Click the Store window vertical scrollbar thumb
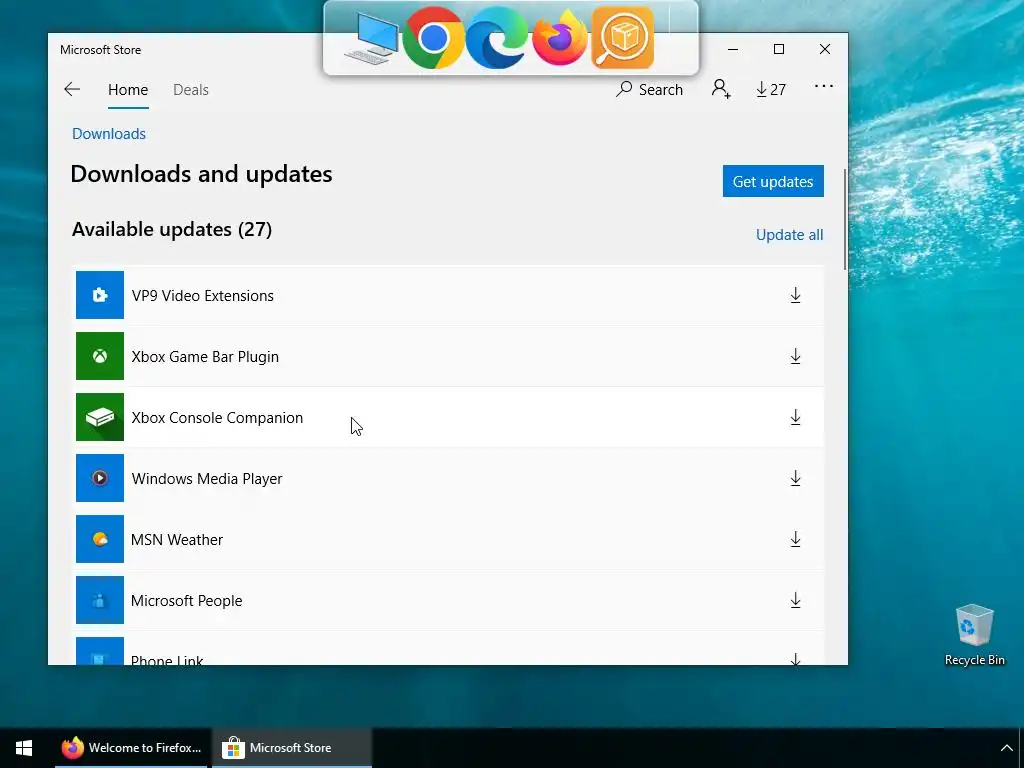 (x=845, y=219)
